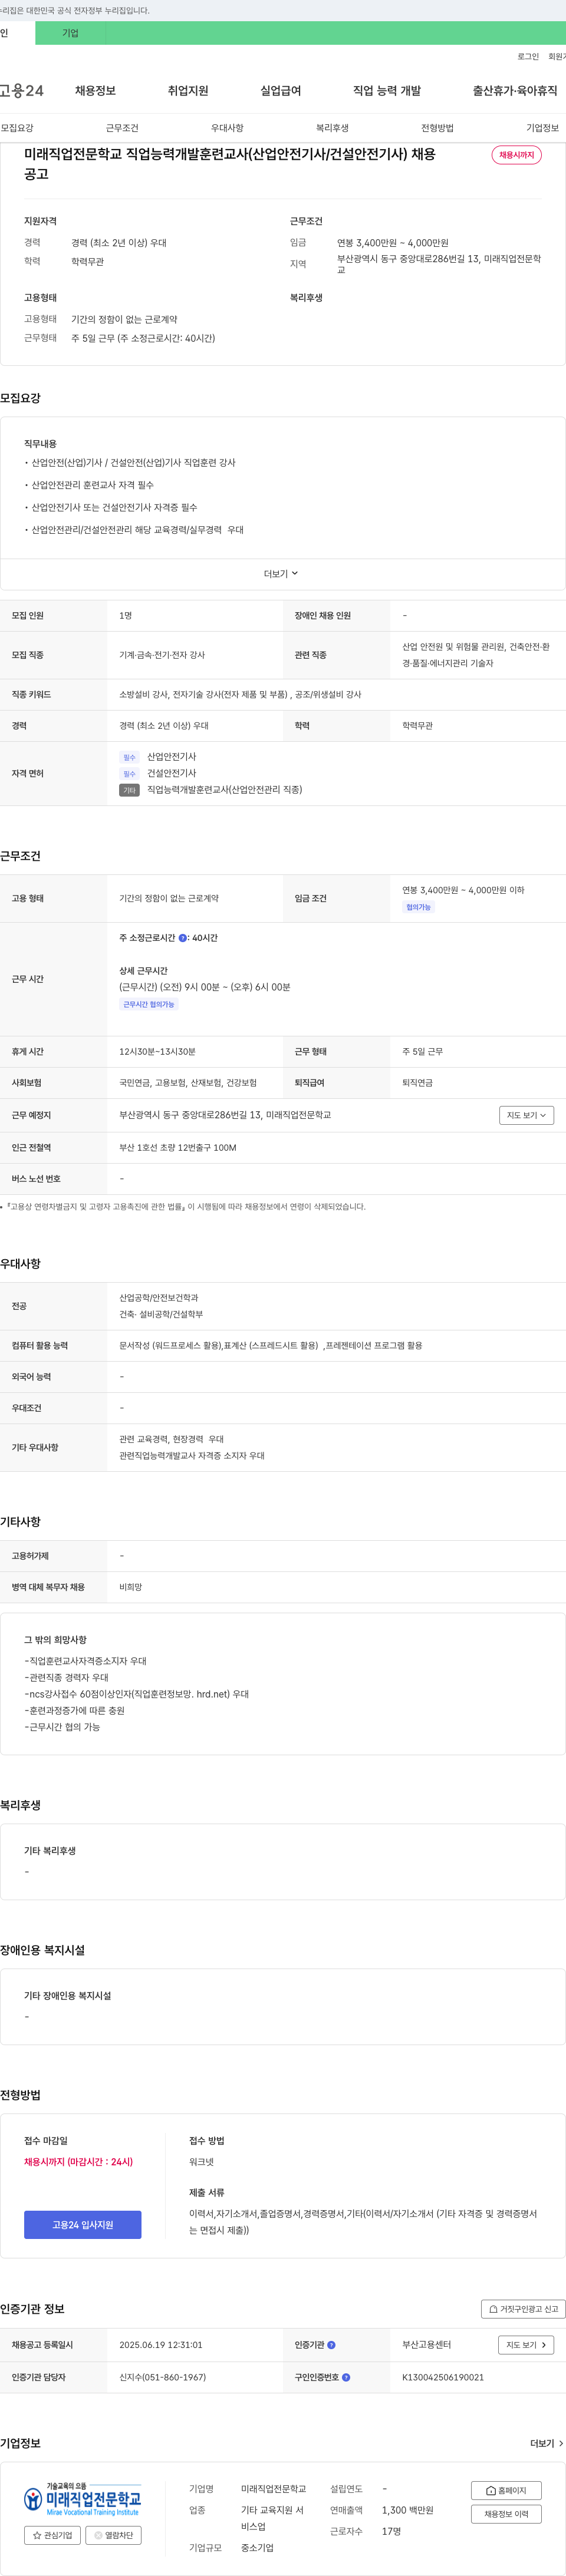Screen dimensions: 566x2576
Task: Open 지도 보기 dropdown for 근무 예정지
Action: click(526, 1115)
